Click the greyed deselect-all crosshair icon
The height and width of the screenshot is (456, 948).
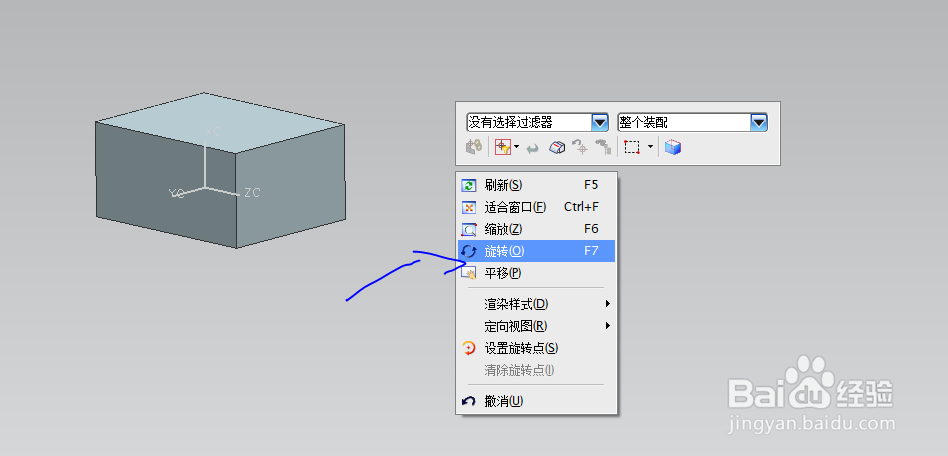(580, 147)
